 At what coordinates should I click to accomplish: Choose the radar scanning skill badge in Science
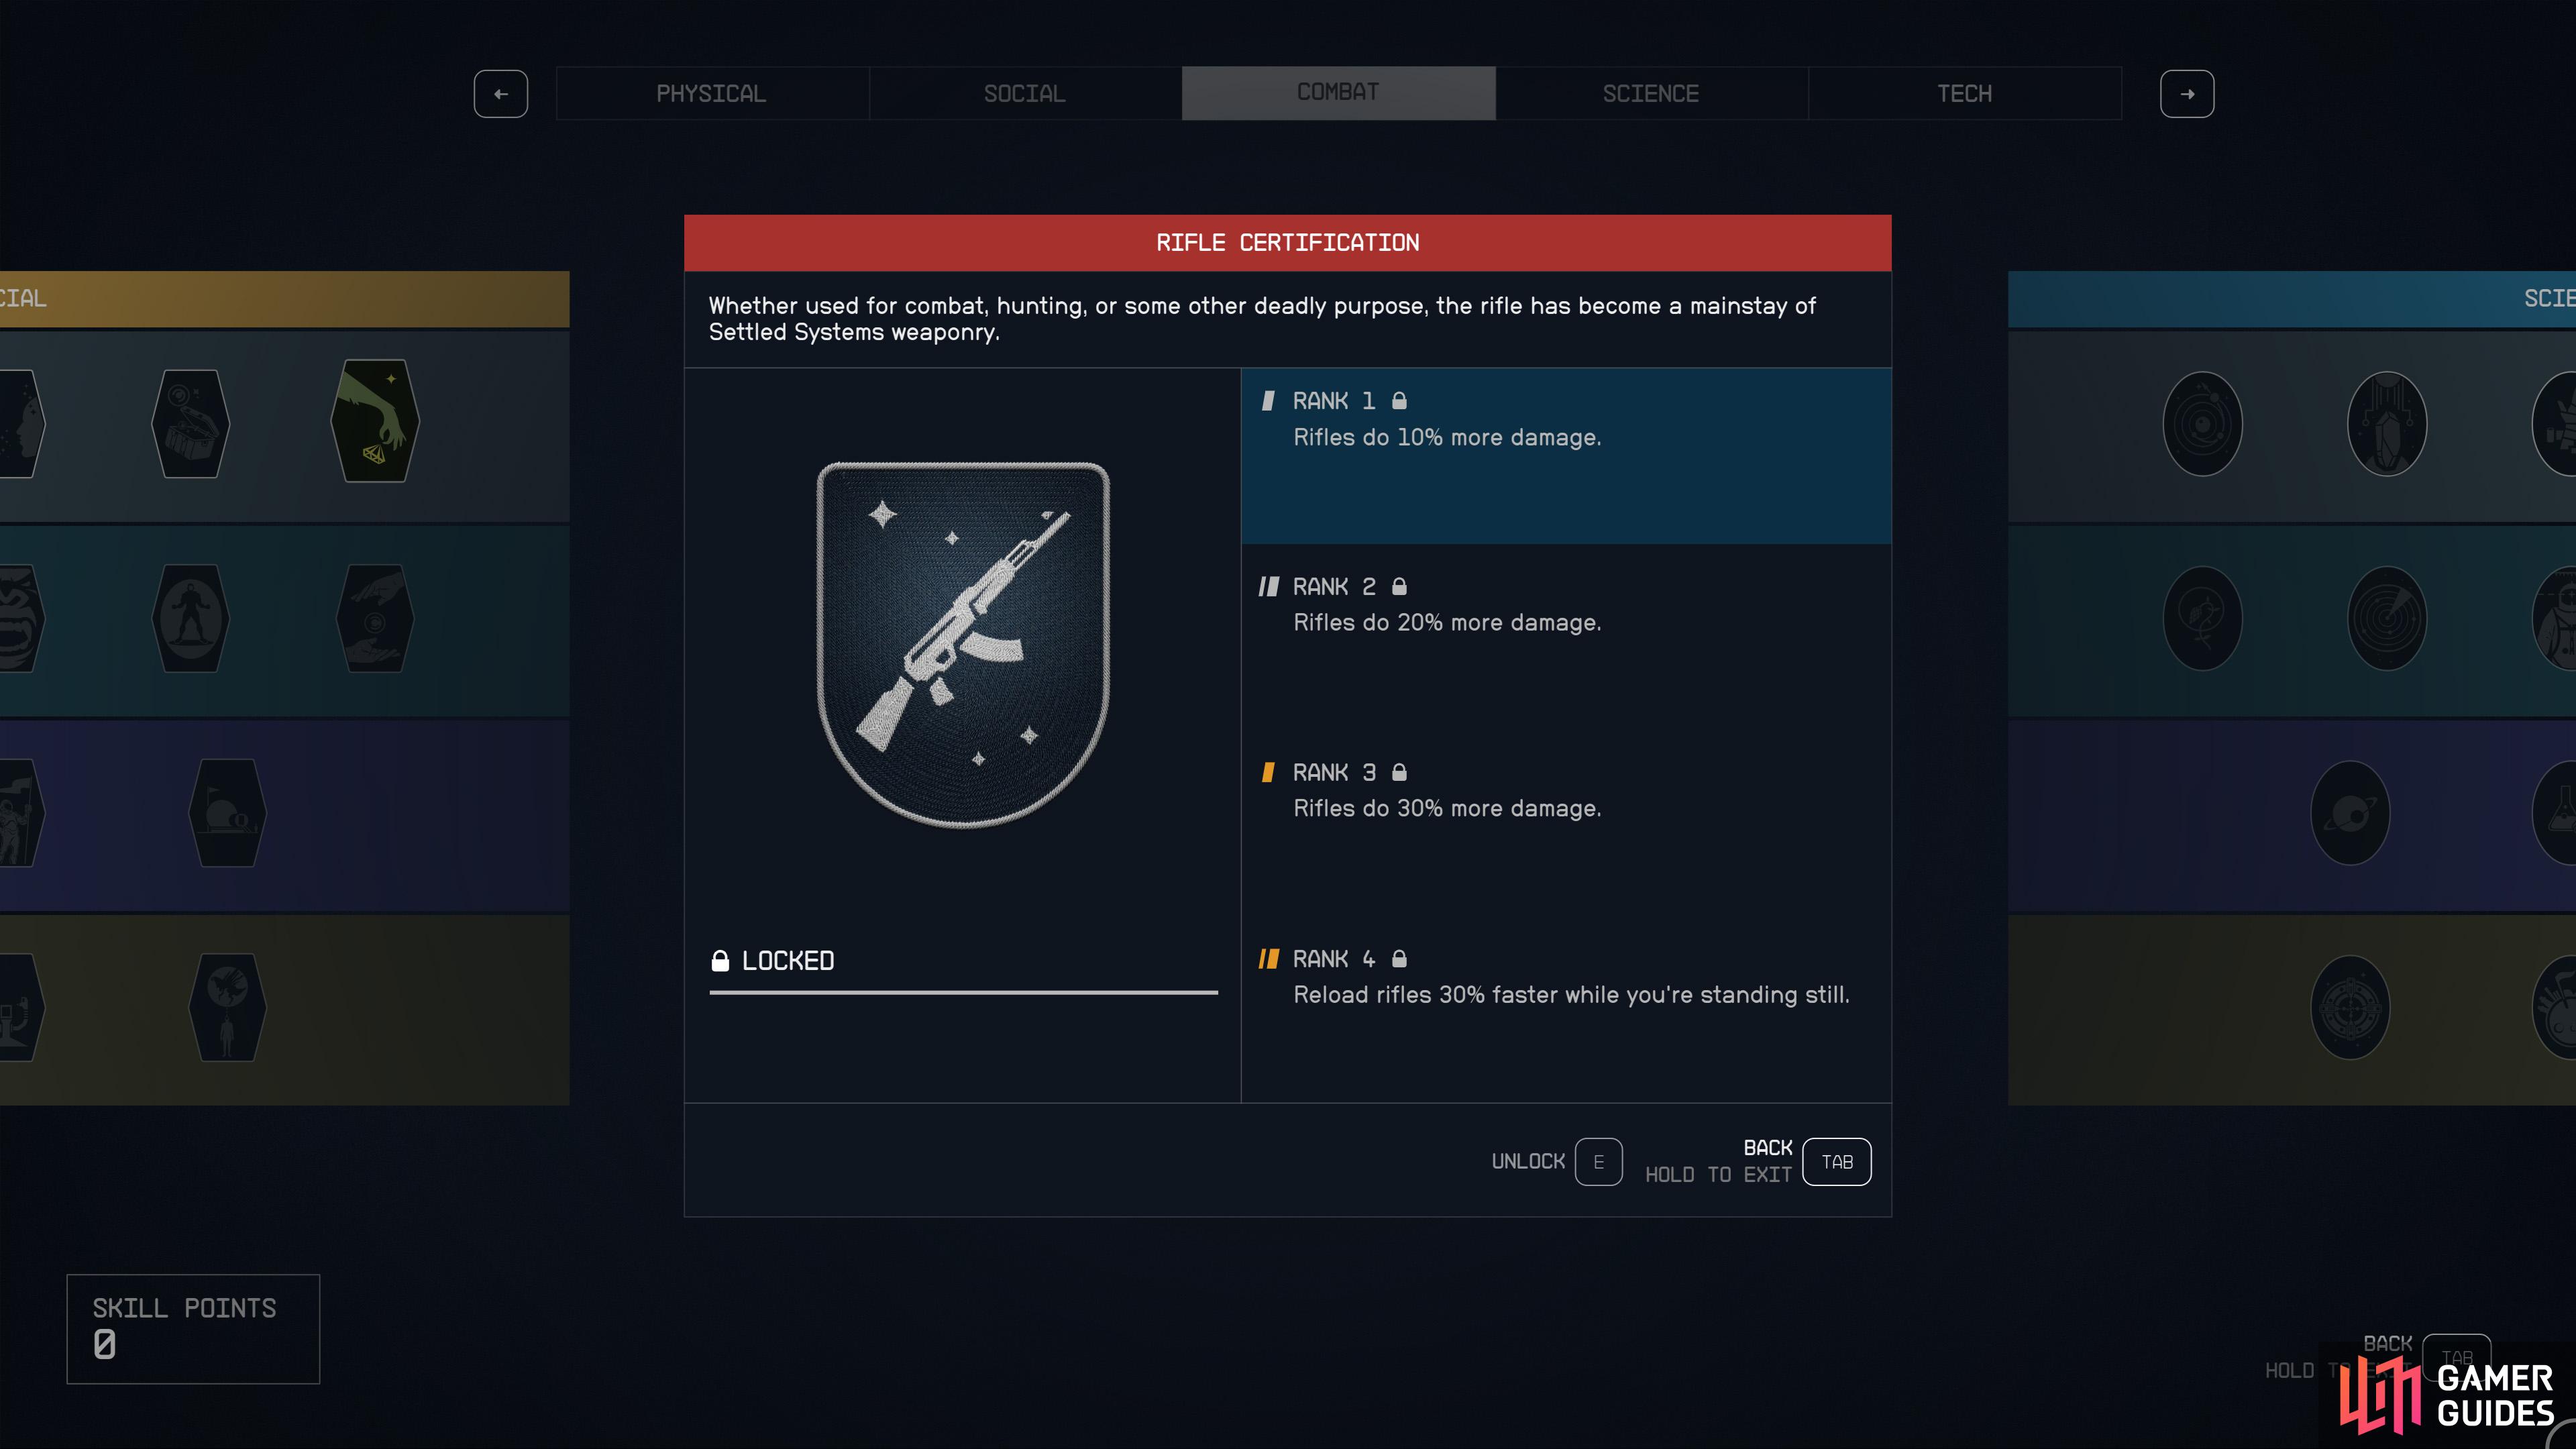coord(2387,618)
